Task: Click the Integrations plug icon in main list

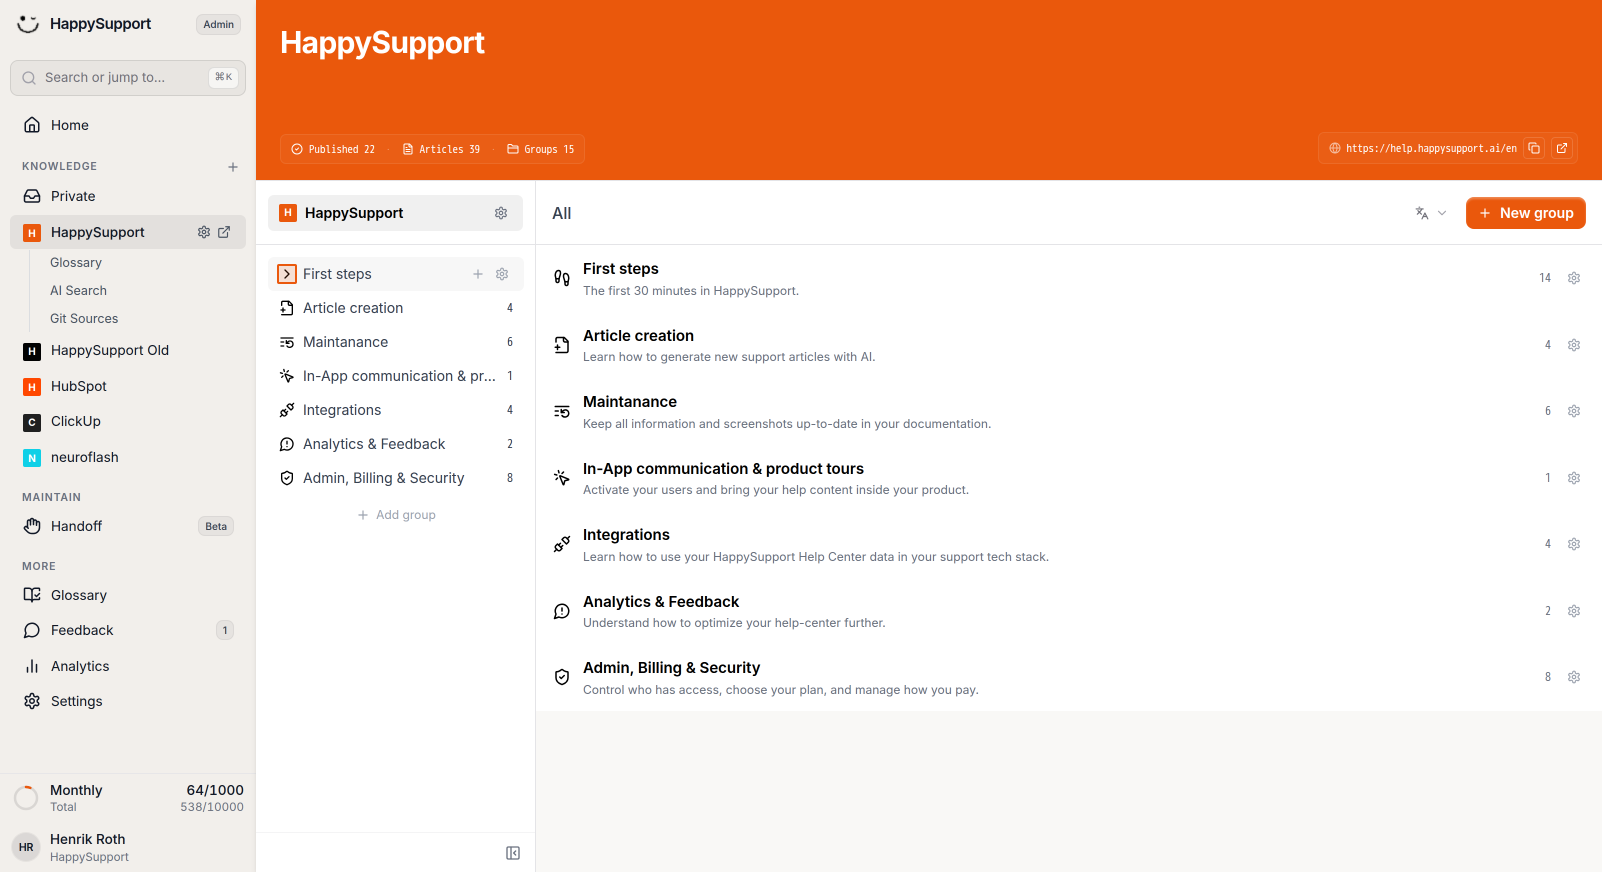Action: 562,544
